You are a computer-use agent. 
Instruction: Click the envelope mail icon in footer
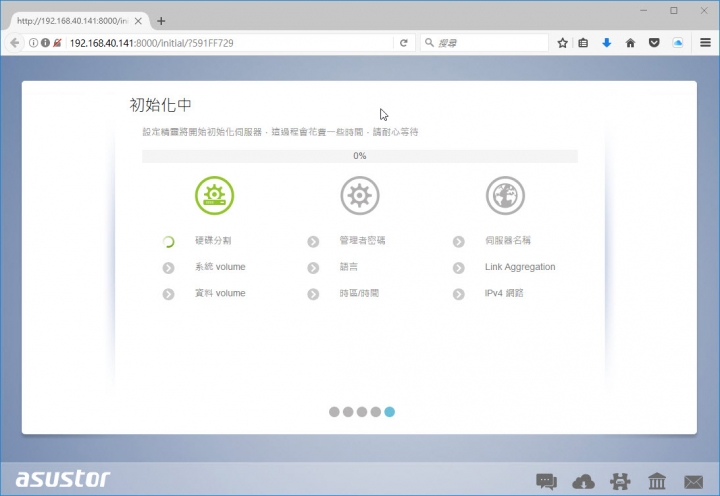pyautogui.click(x=693, y=482)
